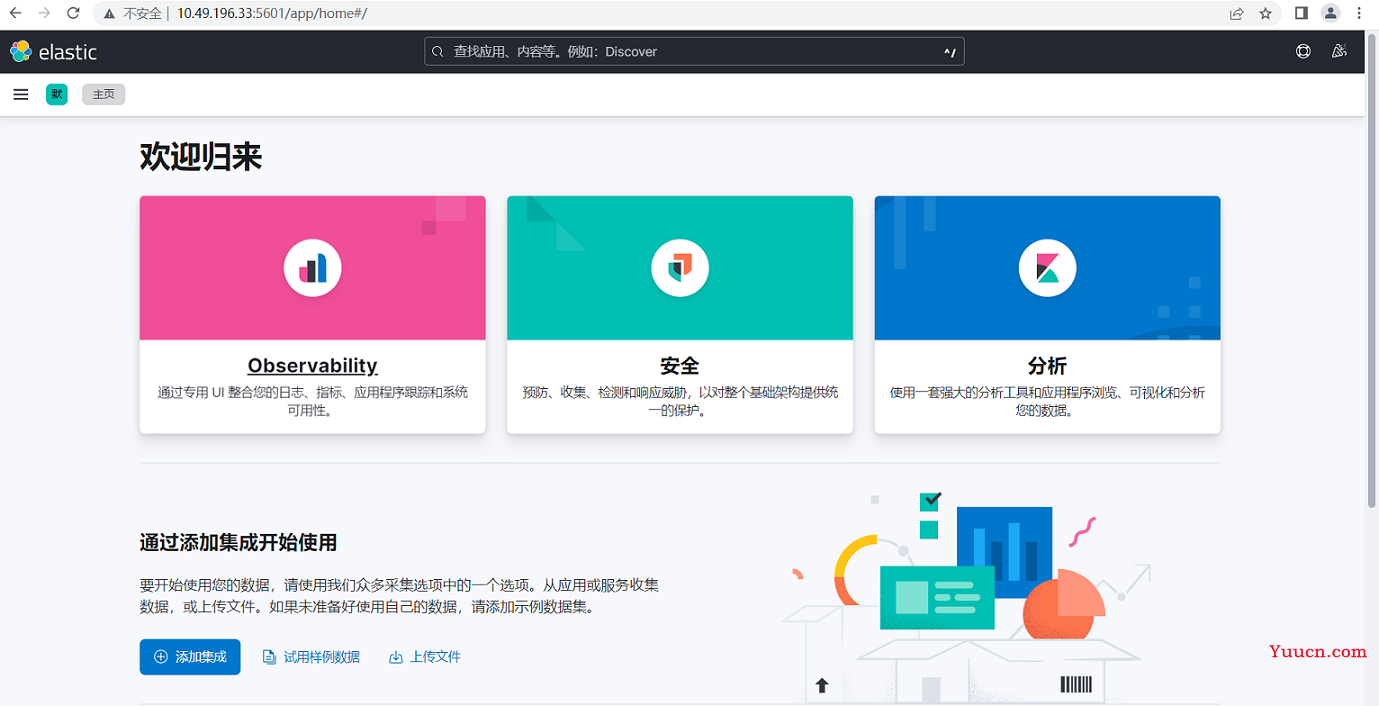Open the green space selector avatar

point(57,95)
